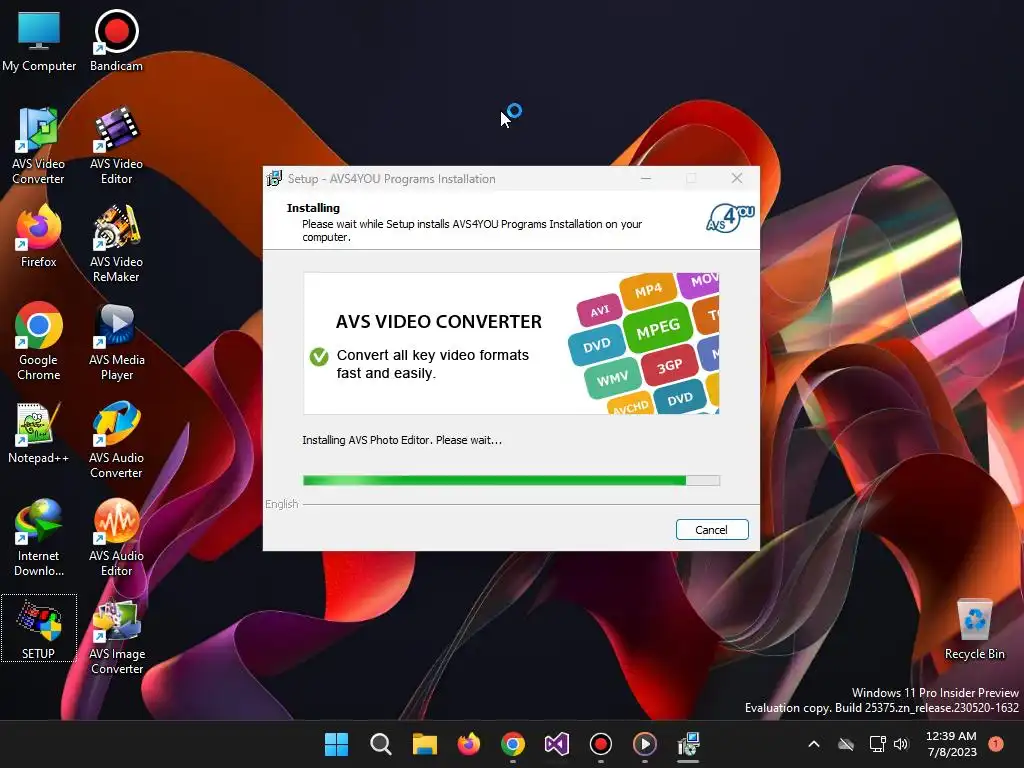
Task: Open the notification badge in taskbar
Action: pyautogui.click(x=996, y=744)
